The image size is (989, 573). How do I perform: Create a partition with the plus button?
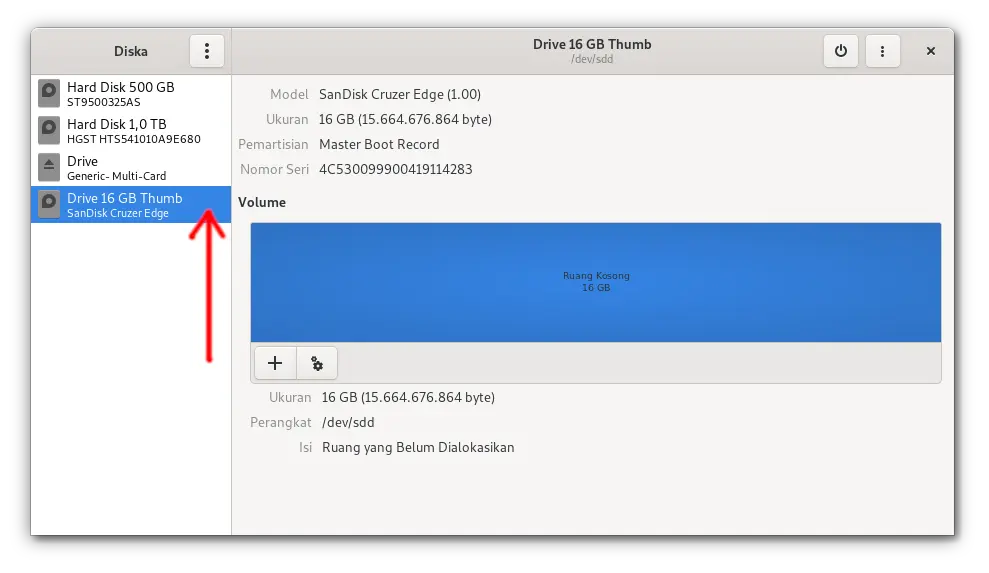[275, 363]
